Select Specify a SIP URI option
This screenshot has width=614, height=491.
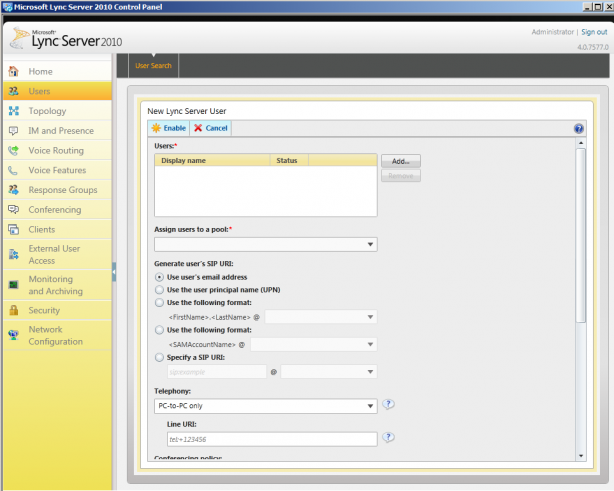[x=159, y=357]
